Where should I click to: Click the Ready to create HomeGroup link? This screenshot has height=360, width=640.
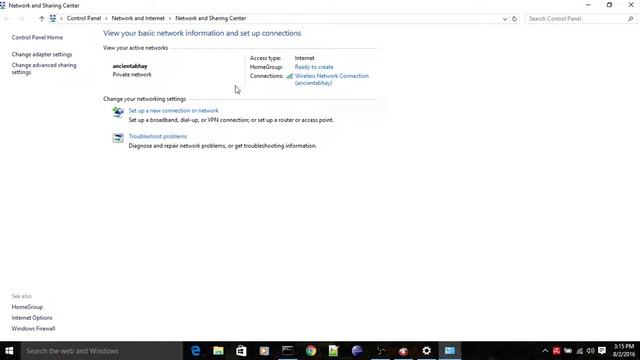(x=314, y=67)
